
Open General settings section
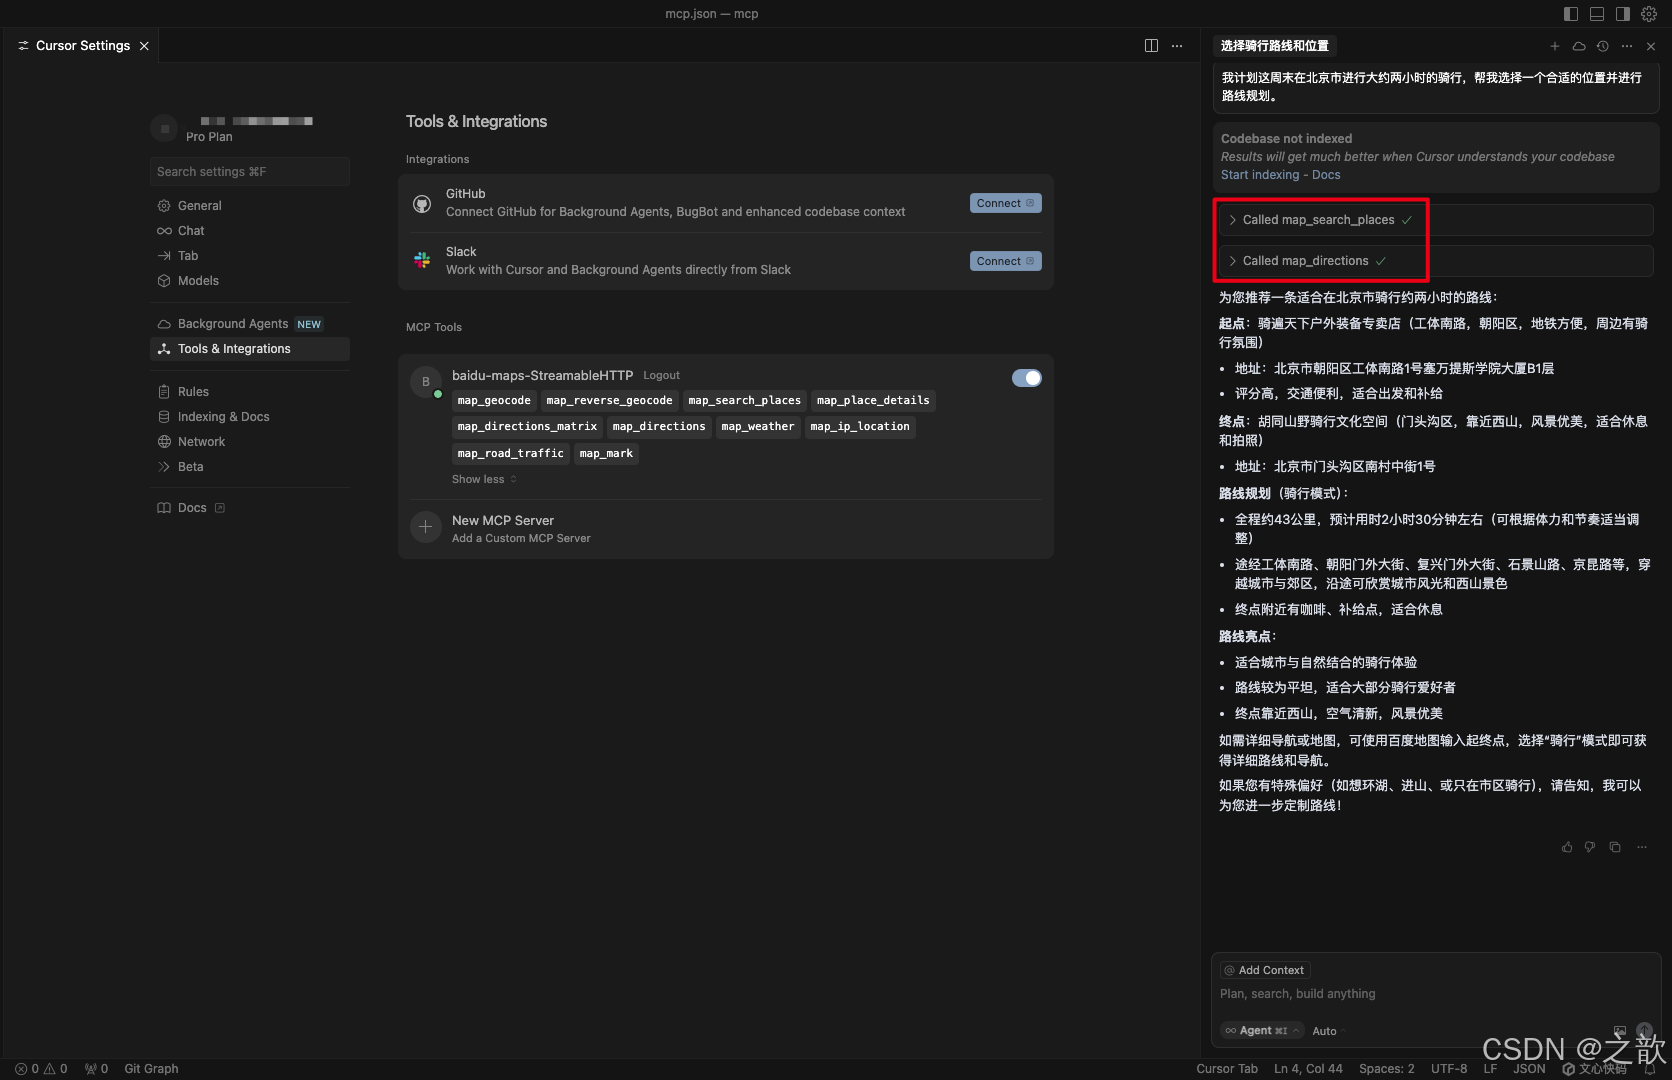coord(250,206)
